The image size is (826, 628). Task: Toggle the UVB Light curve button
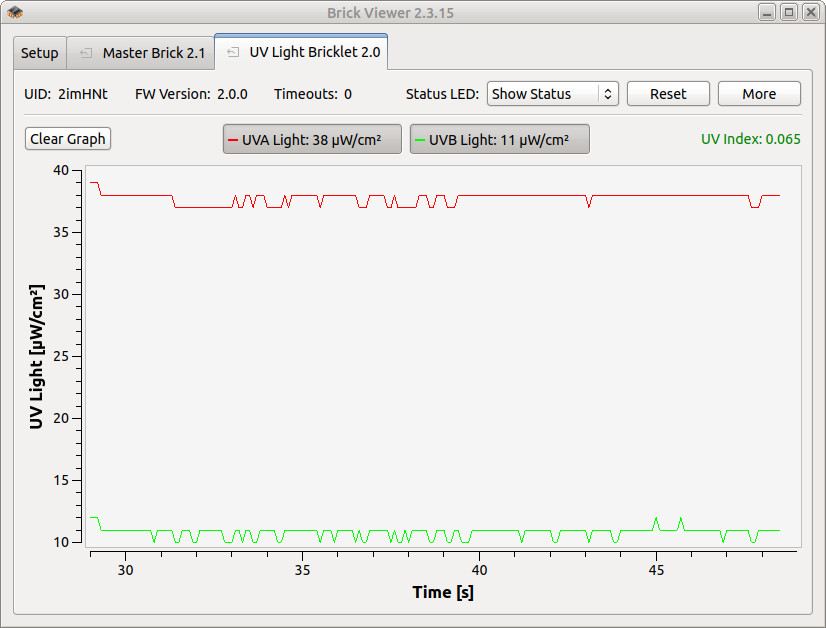[x=499, y=140]
